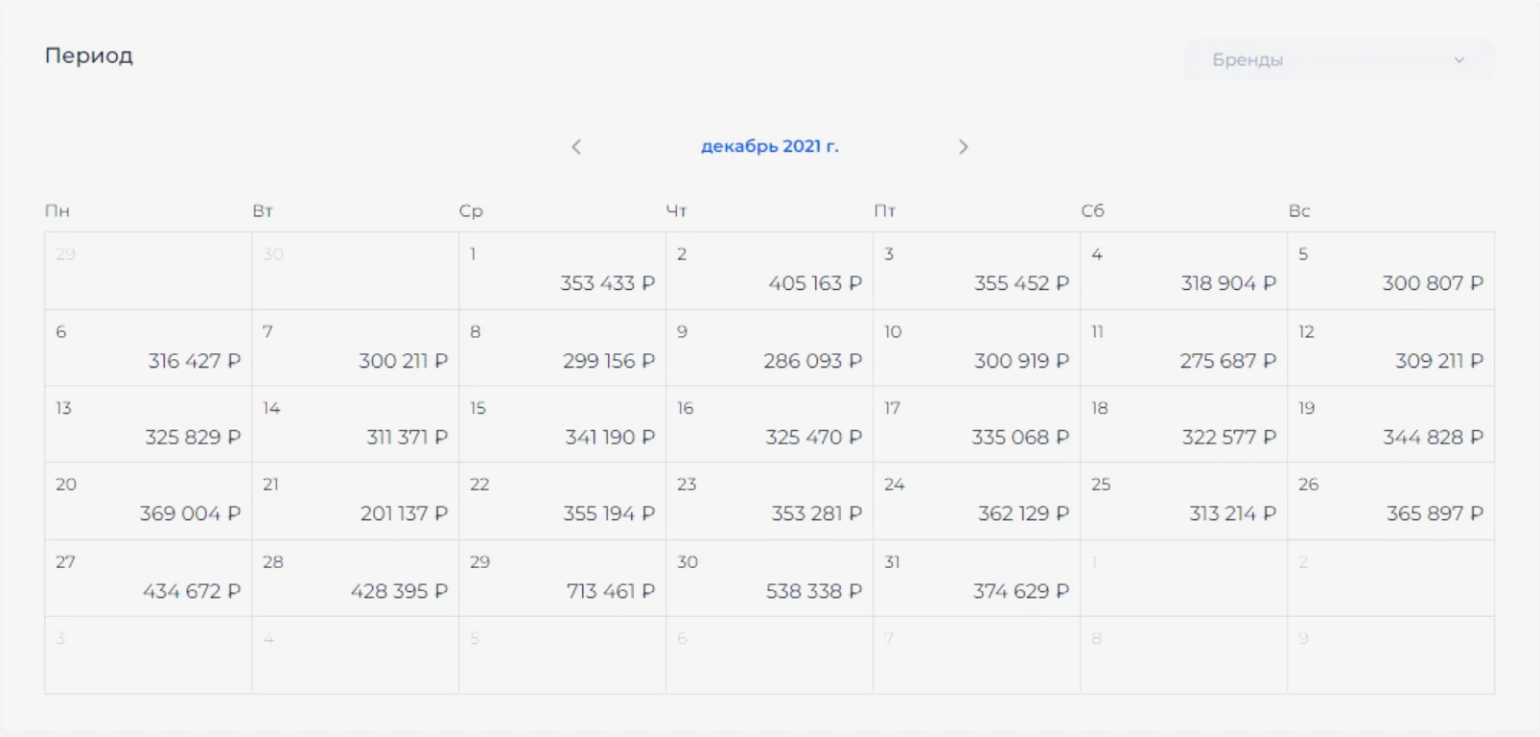Click the декабрь 2021 г. month title
This screenshot has width=1540, height=737.
pyautogui.click(x=770, y=147)
